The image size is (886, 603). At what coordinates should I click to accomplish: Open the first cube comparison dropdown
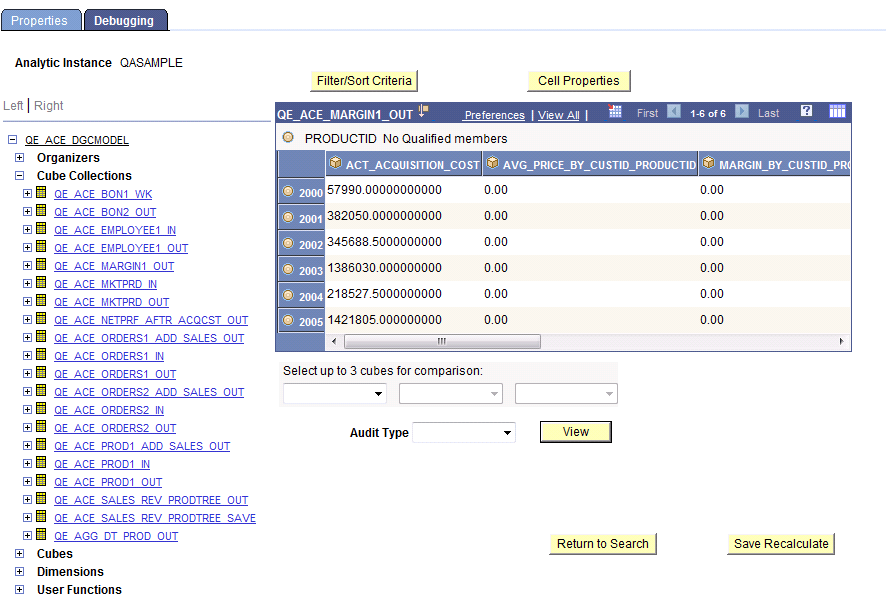pos(334,394)
